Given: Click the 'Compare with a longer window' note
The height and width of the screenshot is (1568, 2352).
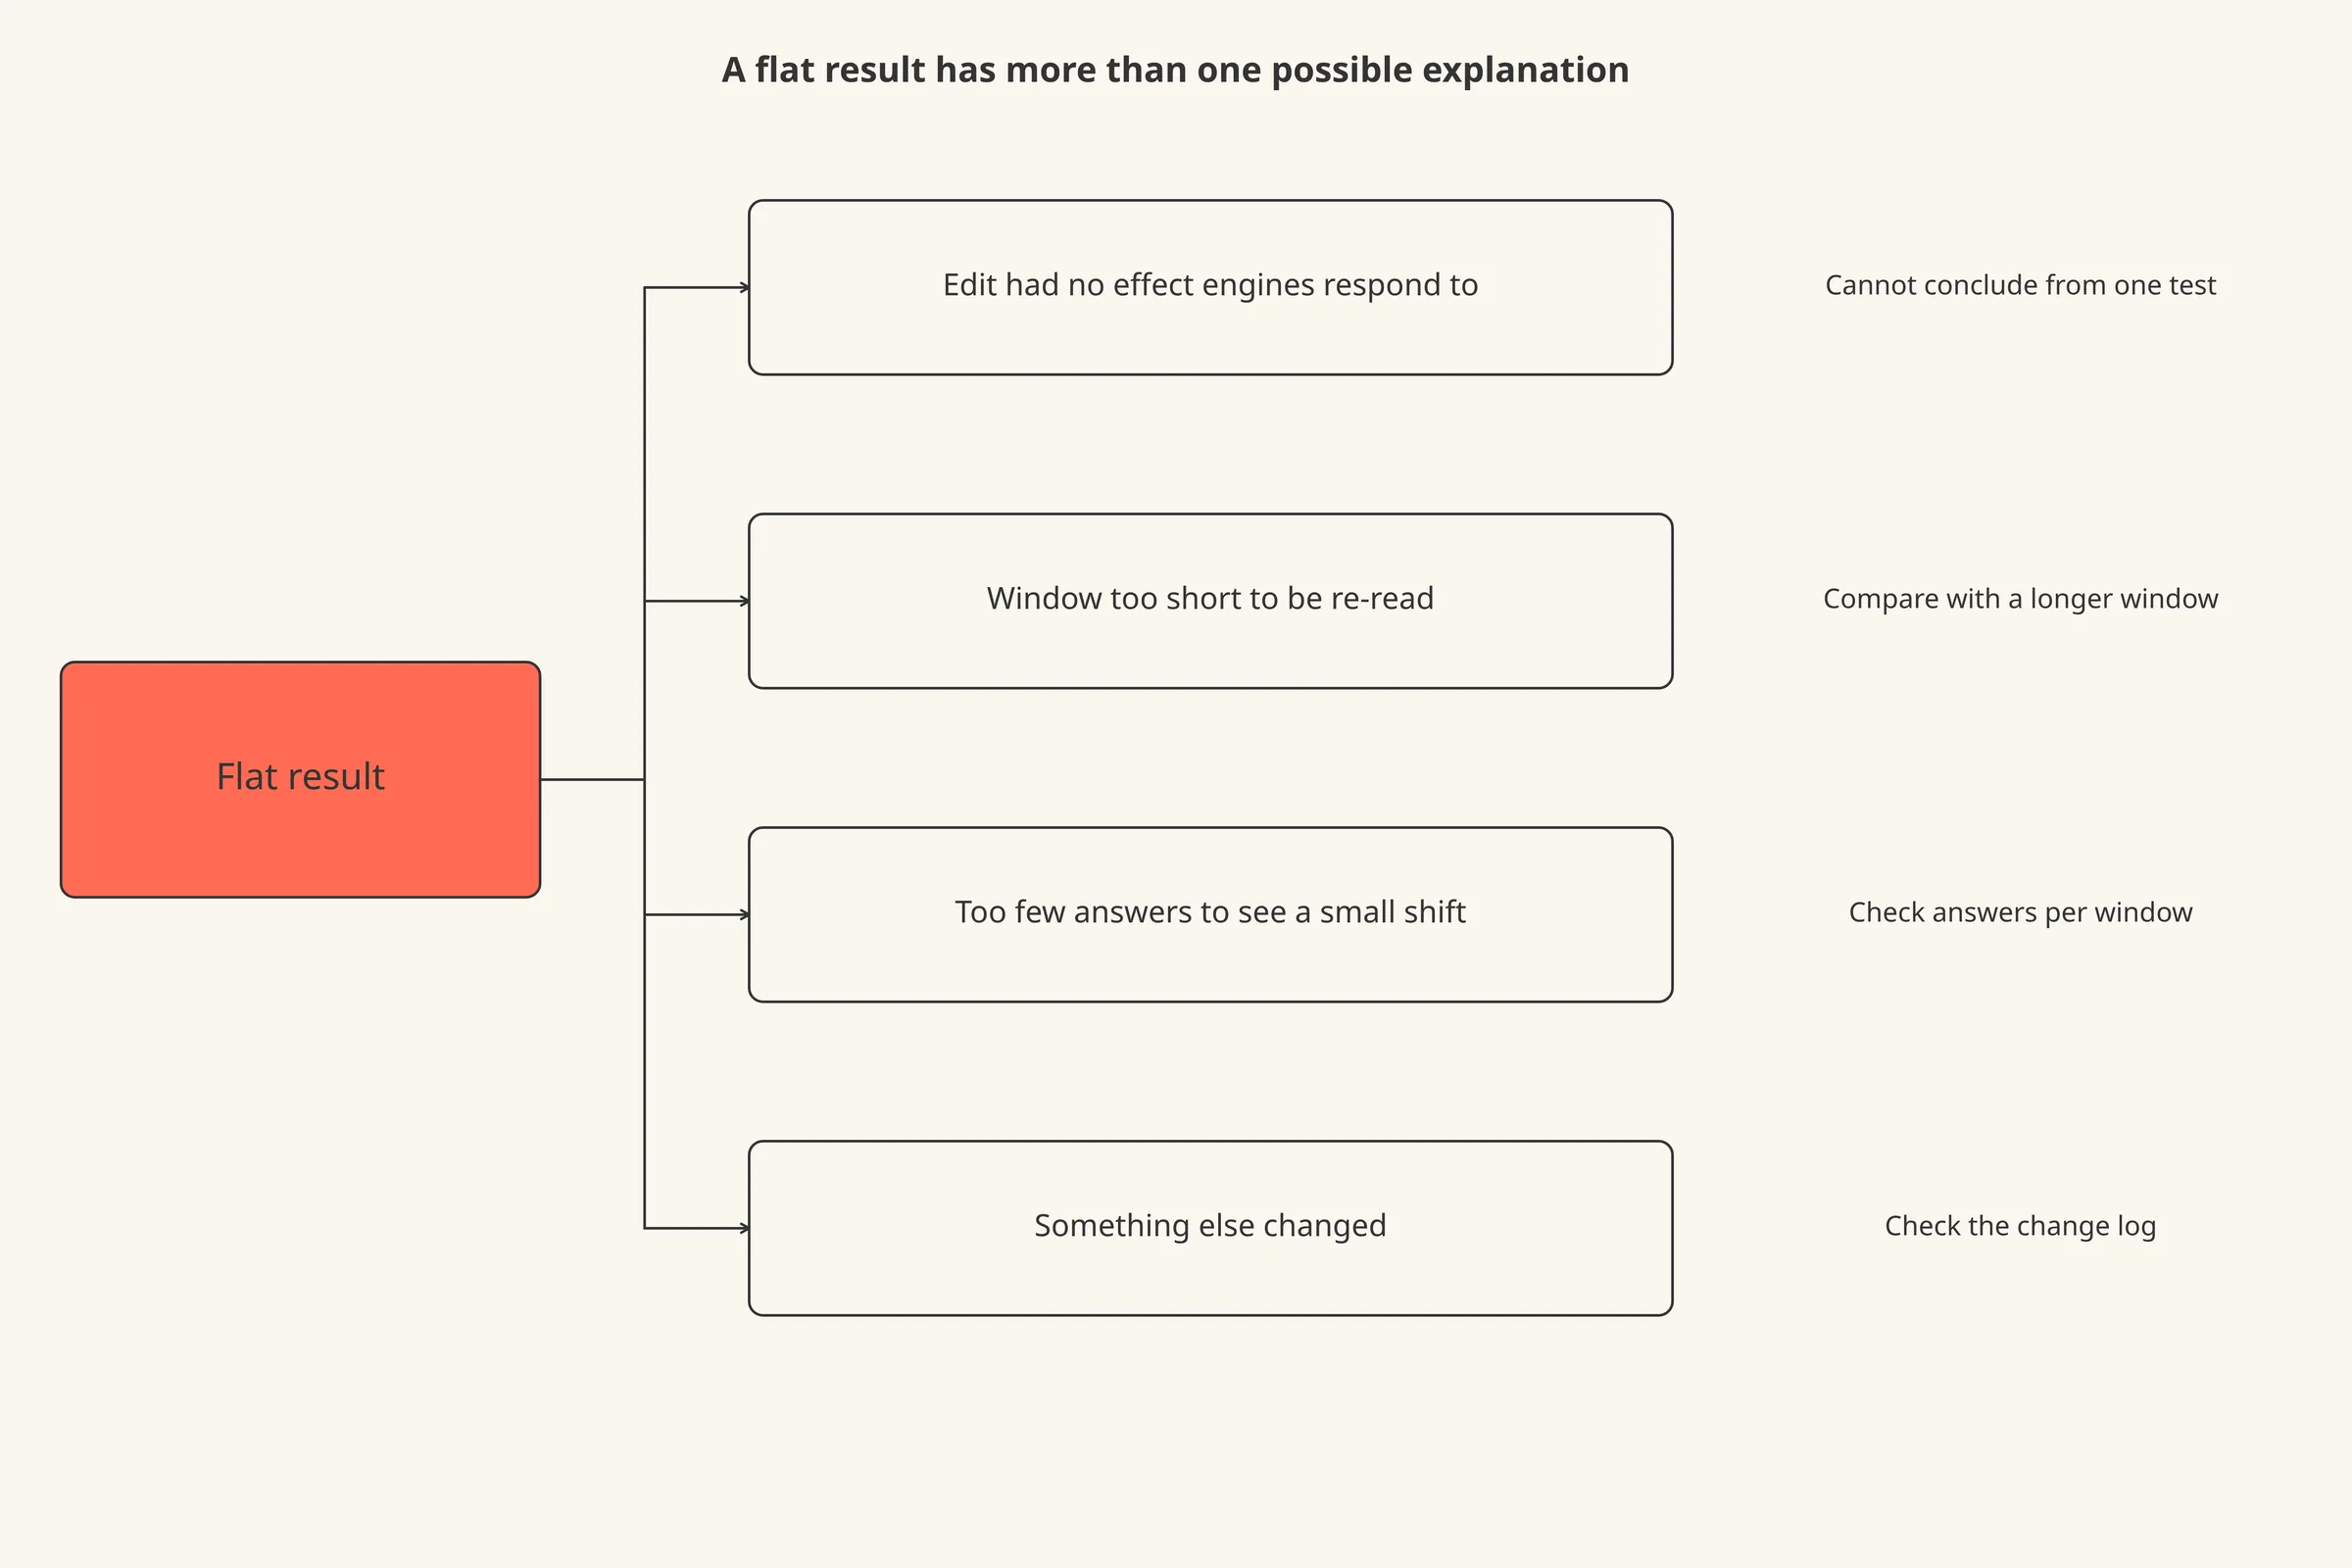Looking at the screenshot, I should [2020, 599].
